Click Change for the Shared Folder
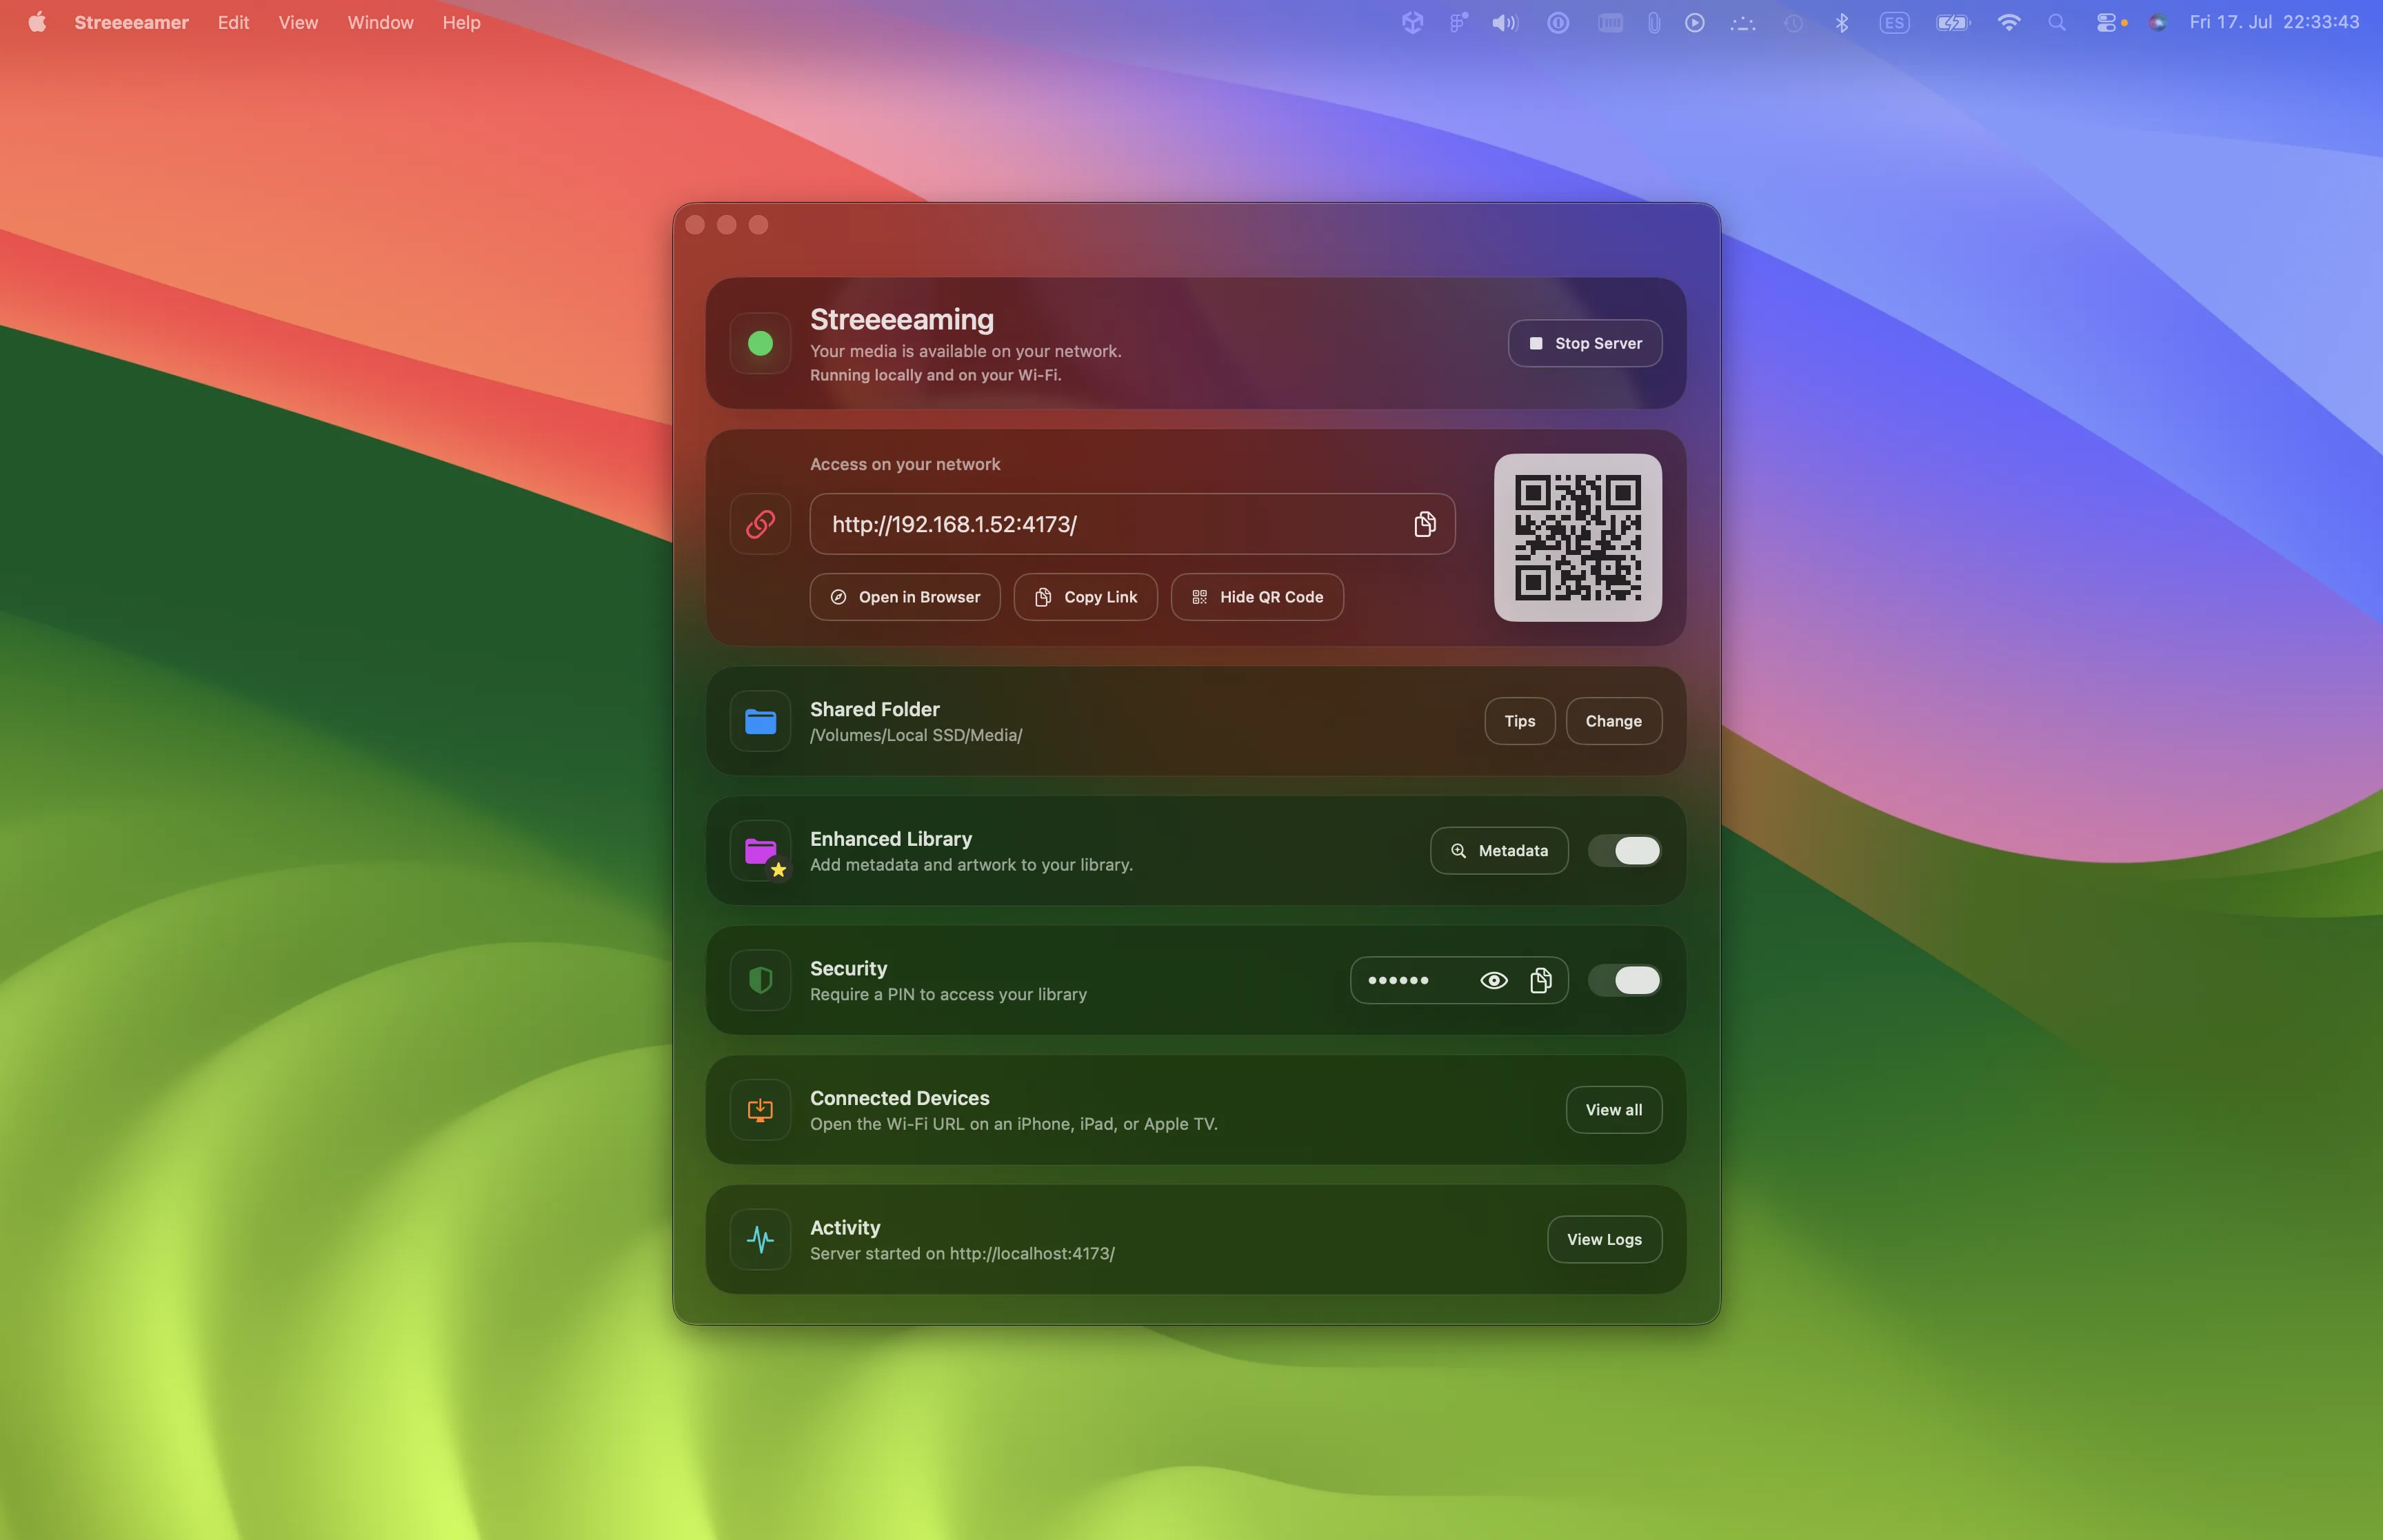The width and height of the screenshot is (2383, 1540). coord(1613,721)
